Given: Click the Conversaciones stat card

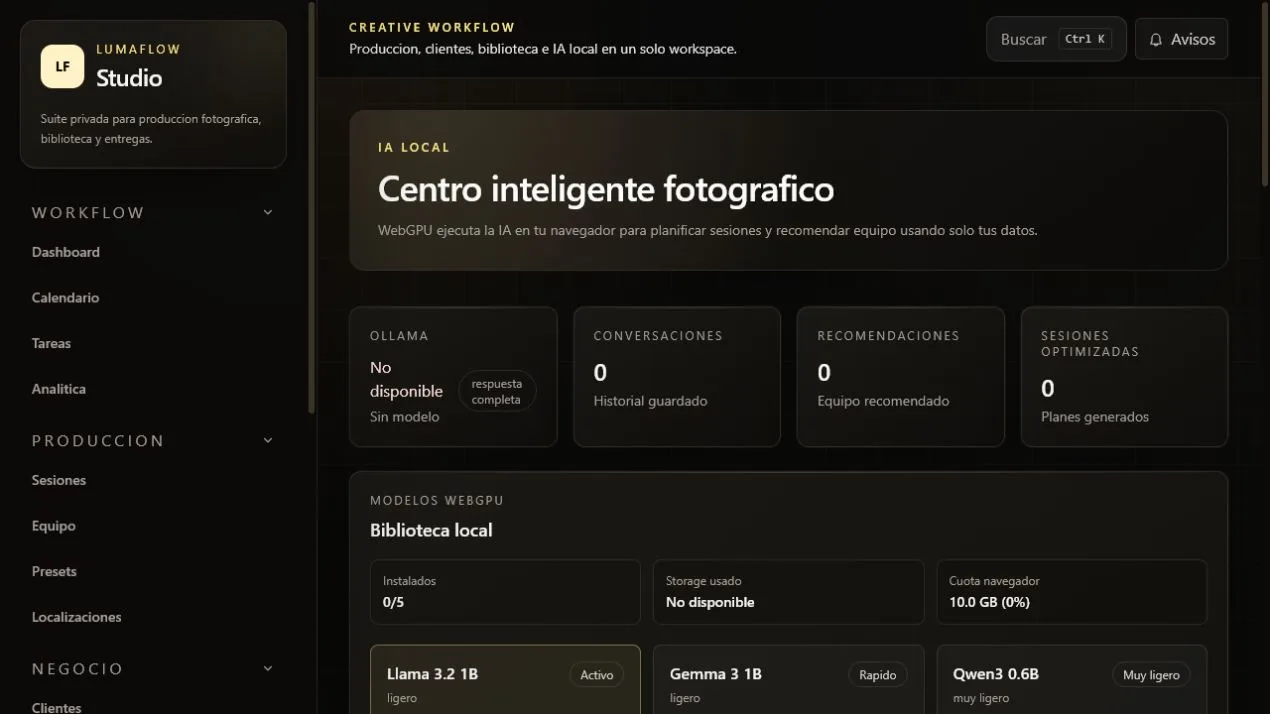Looking at the screenshot, I should [677, 376].
